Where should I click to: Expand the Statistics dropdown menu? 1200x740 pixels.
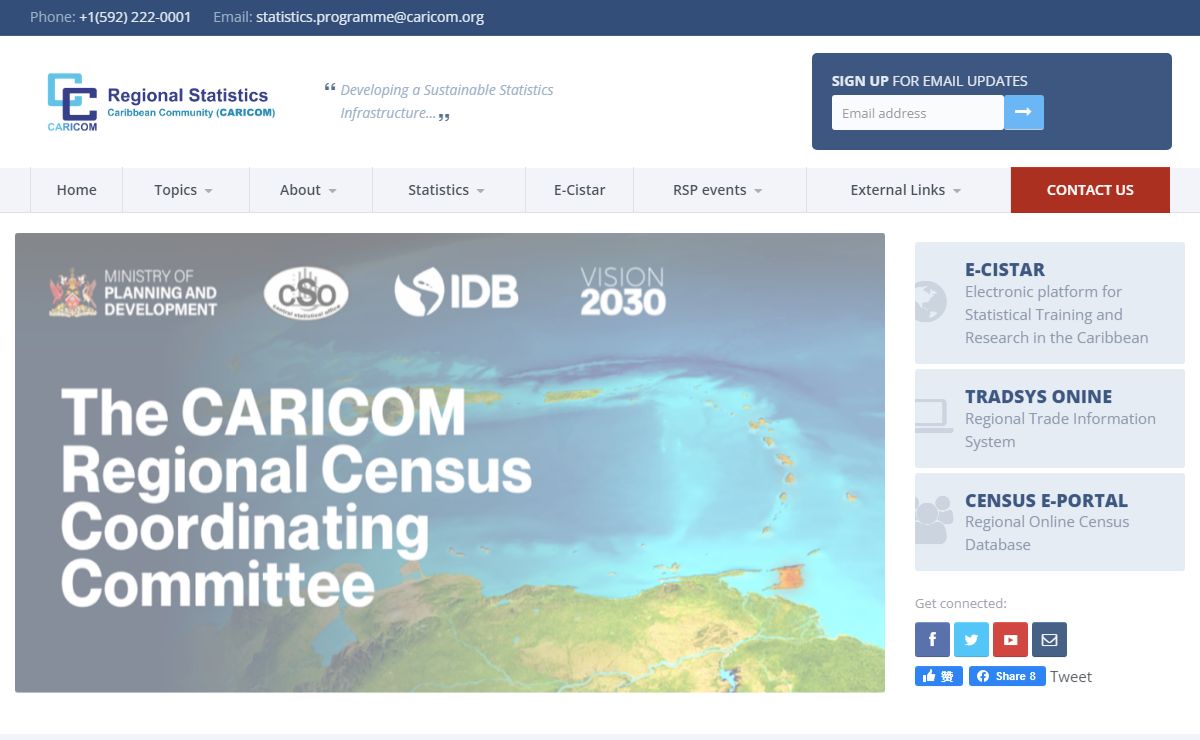[x=448, y=190]
